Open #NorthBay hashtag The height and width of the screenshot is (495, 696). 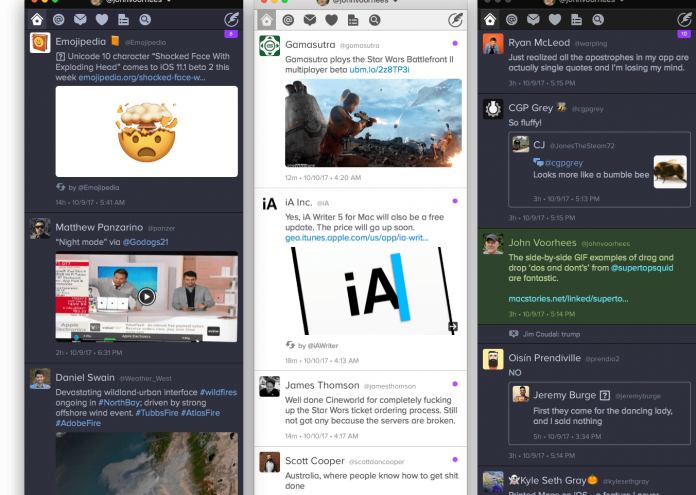pyautogui.click(x=119, y=403)
